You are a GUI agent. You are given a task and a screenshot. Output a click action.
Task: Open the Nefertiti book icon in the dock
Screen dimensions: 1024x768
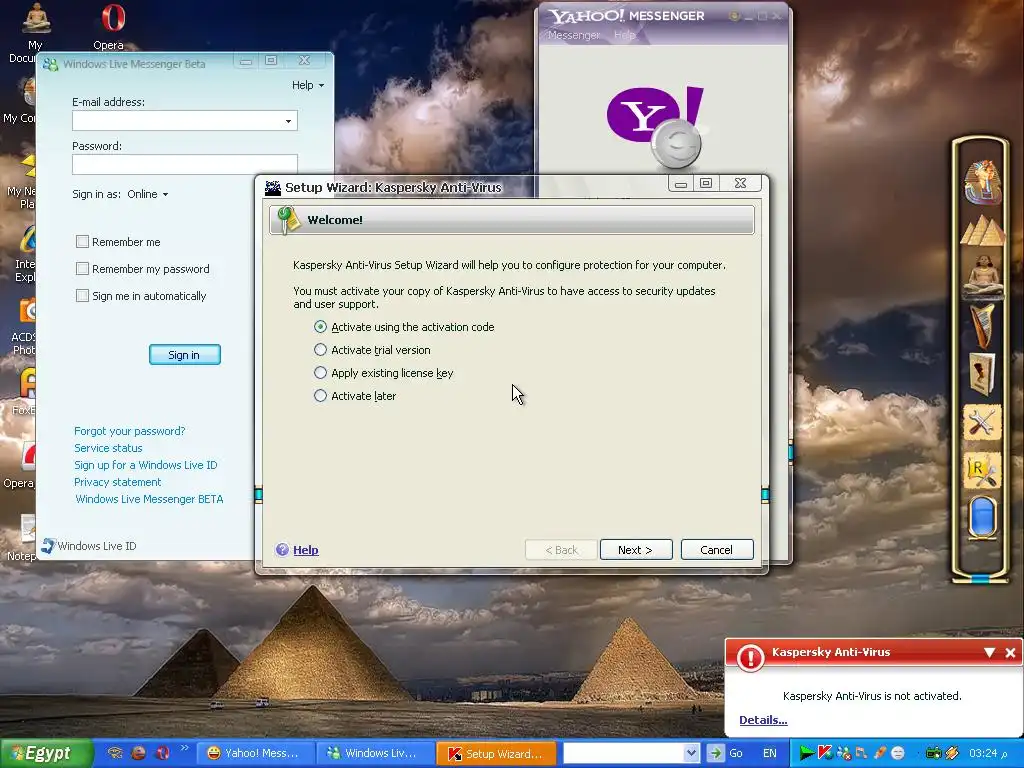[x=982, y=374]
